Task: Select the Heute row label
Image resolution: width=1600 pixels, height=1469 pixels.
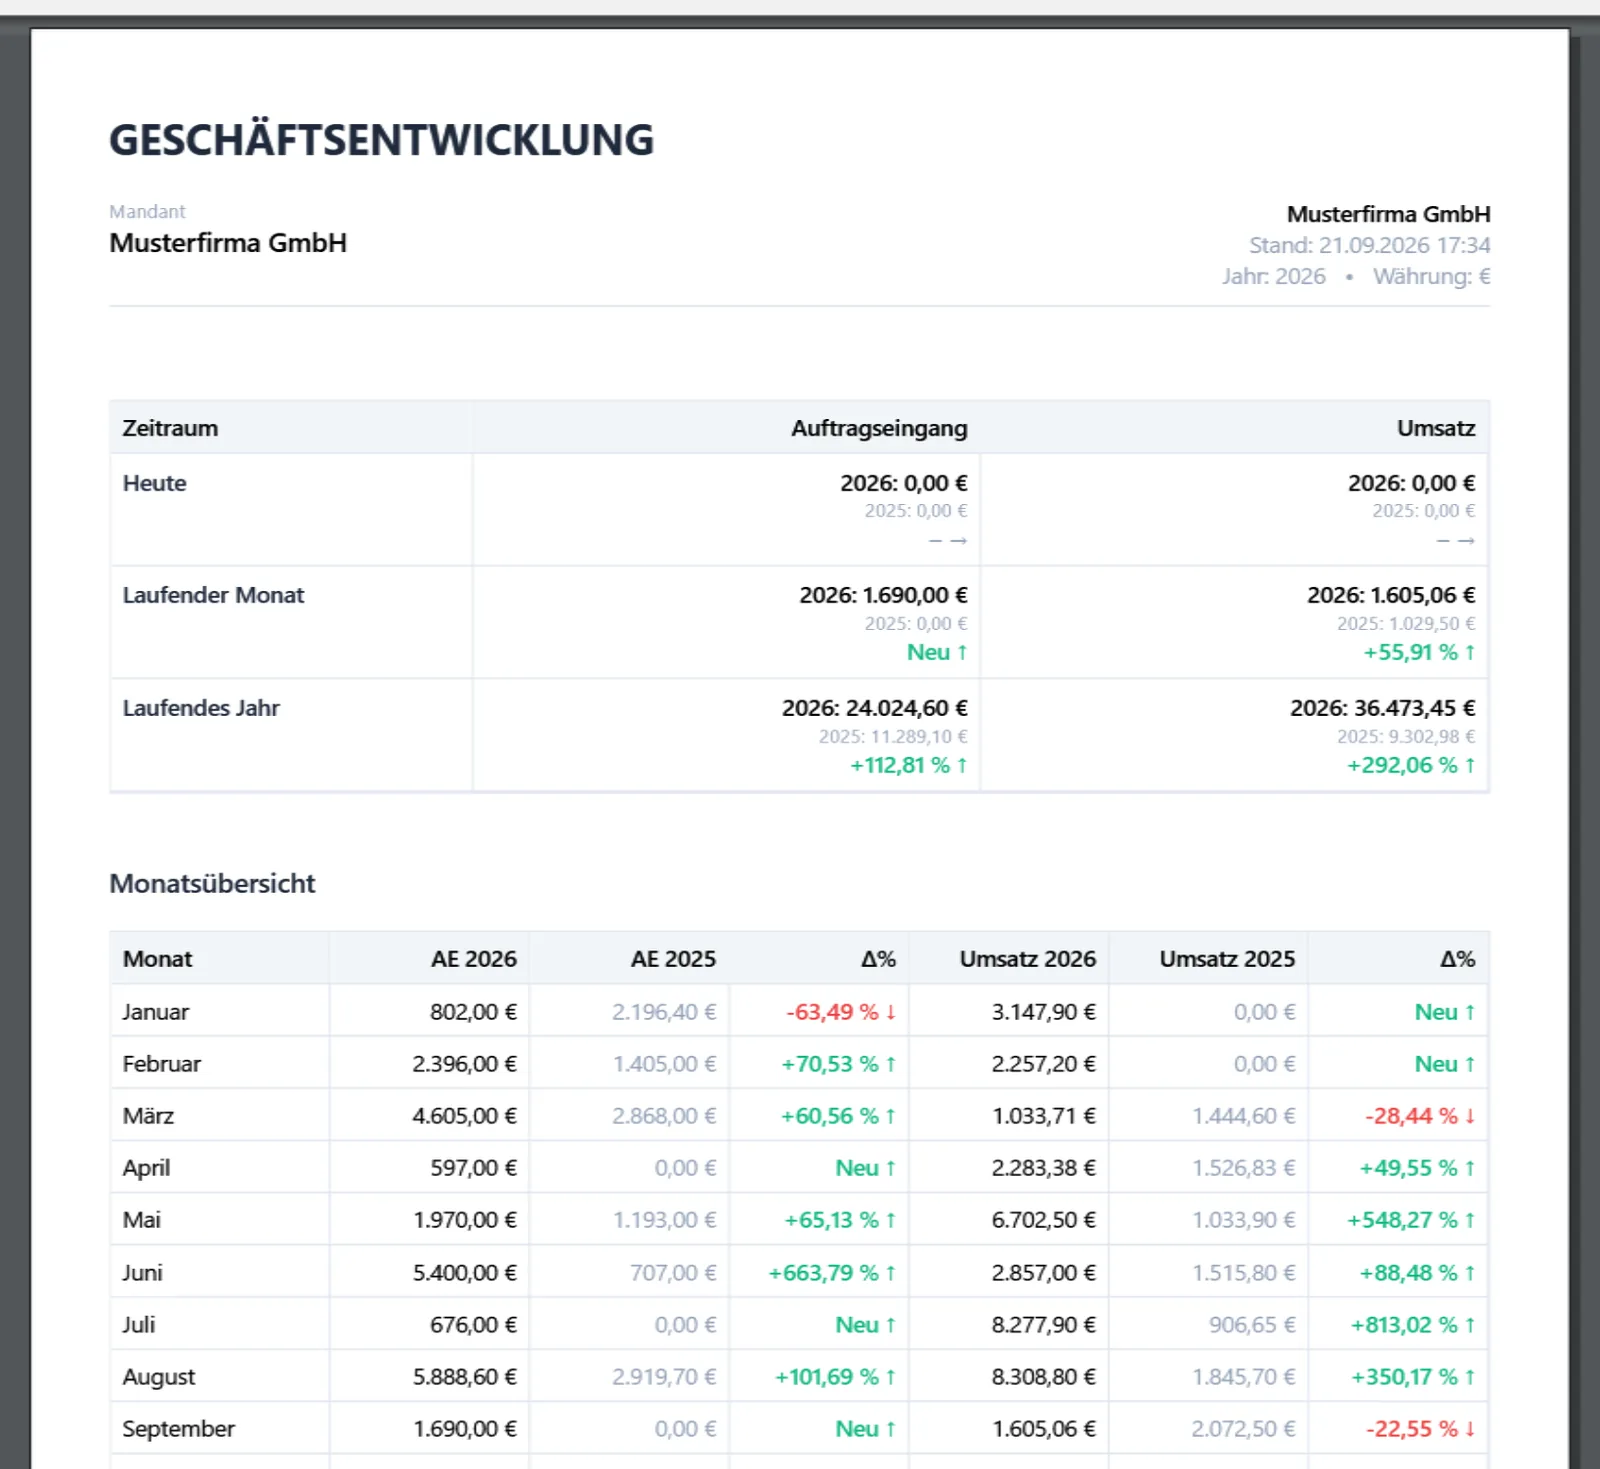Action: click(154, 483)
